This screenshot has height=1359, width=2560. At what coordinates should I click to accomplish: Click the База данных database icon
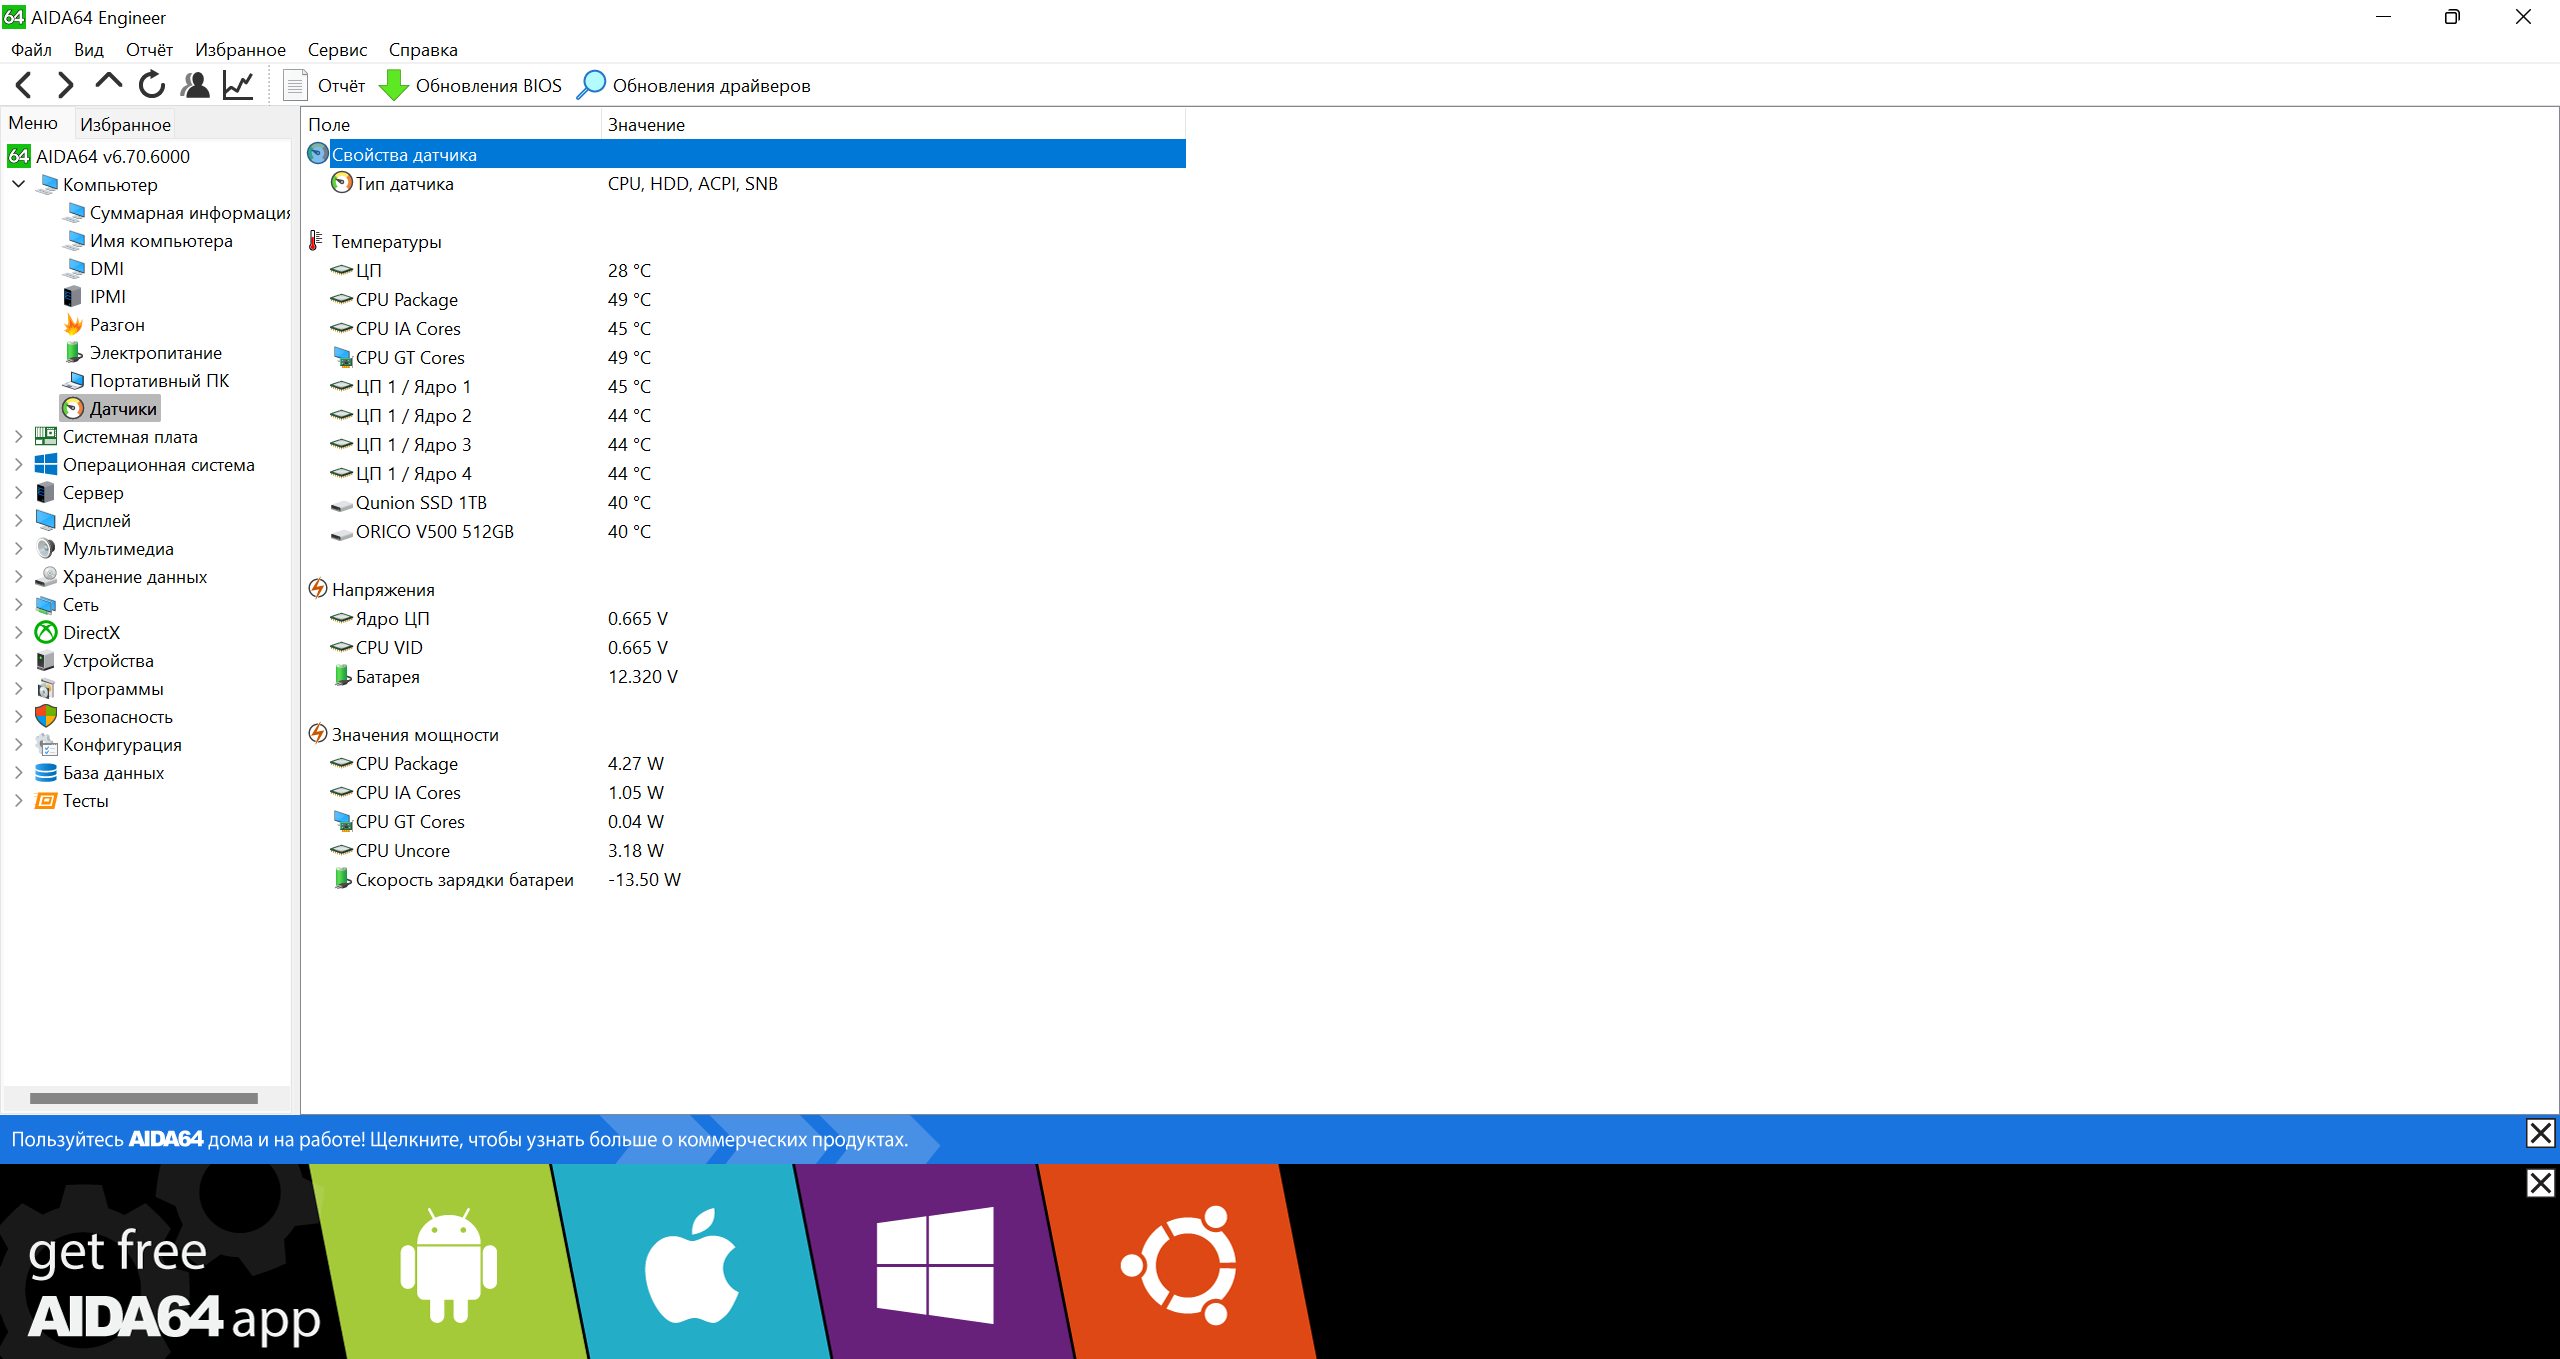tap(46, 772)
